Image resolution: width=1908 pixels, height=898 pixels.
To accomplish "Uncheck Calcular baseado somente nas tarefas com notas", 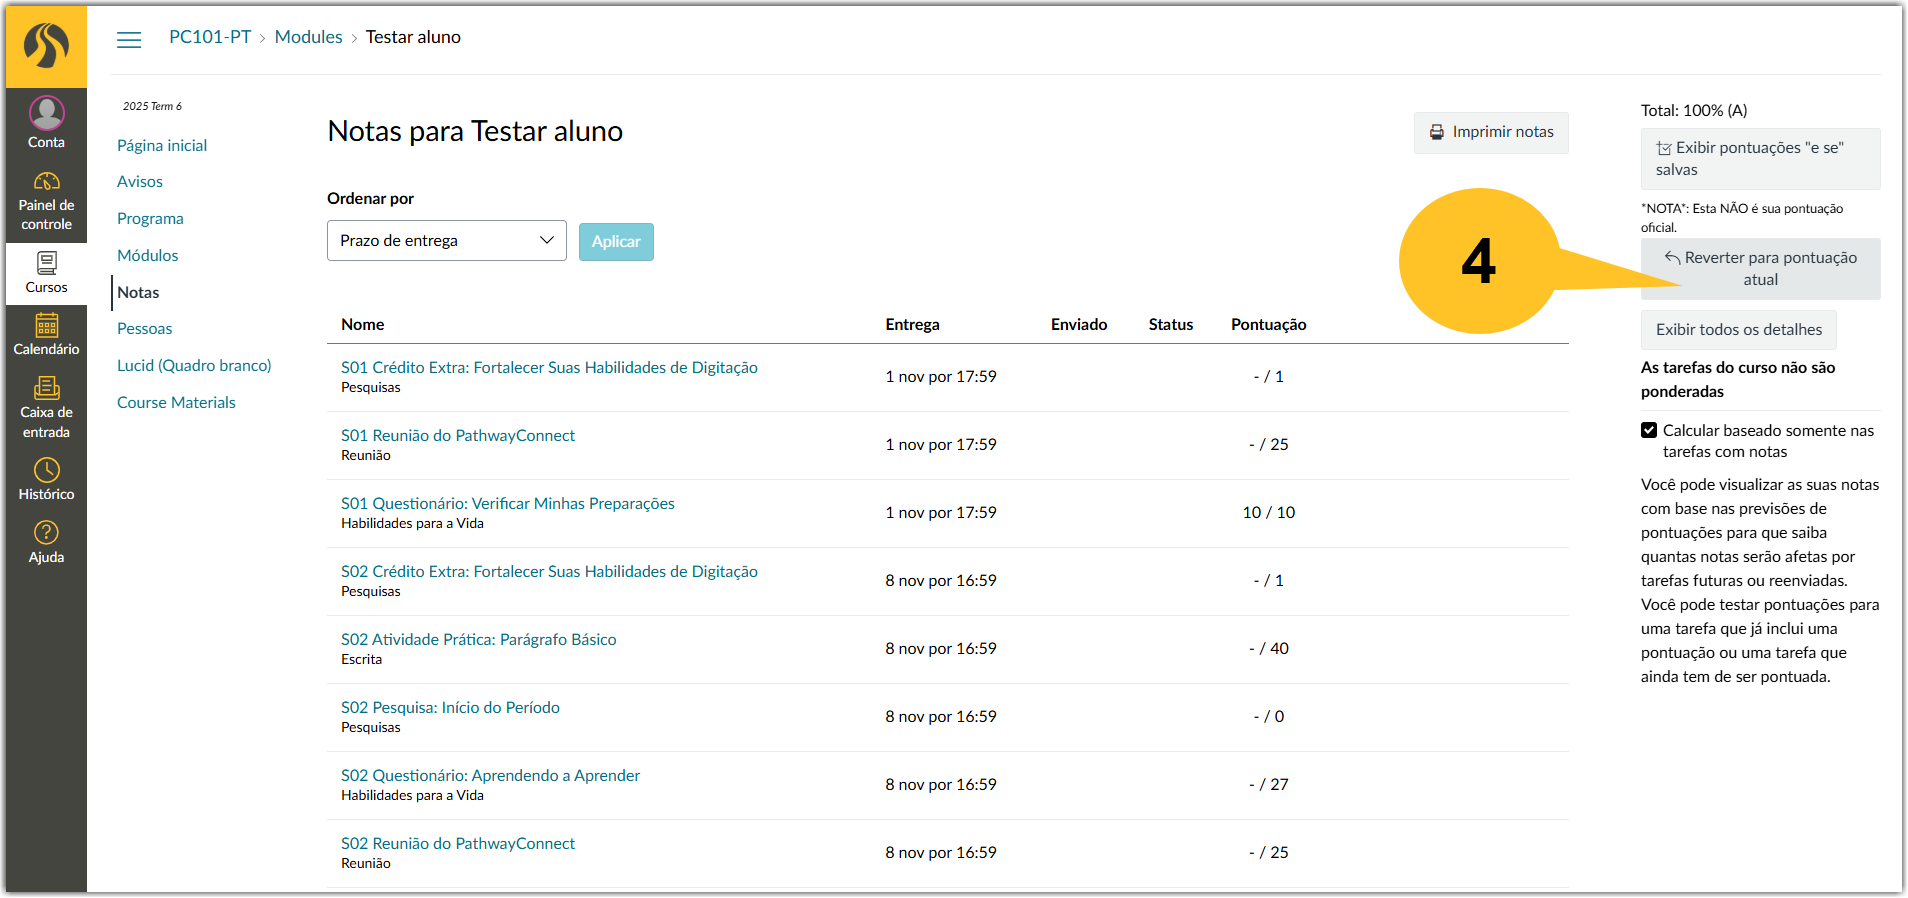I will pyautogui.click(x=1649, y=430).
